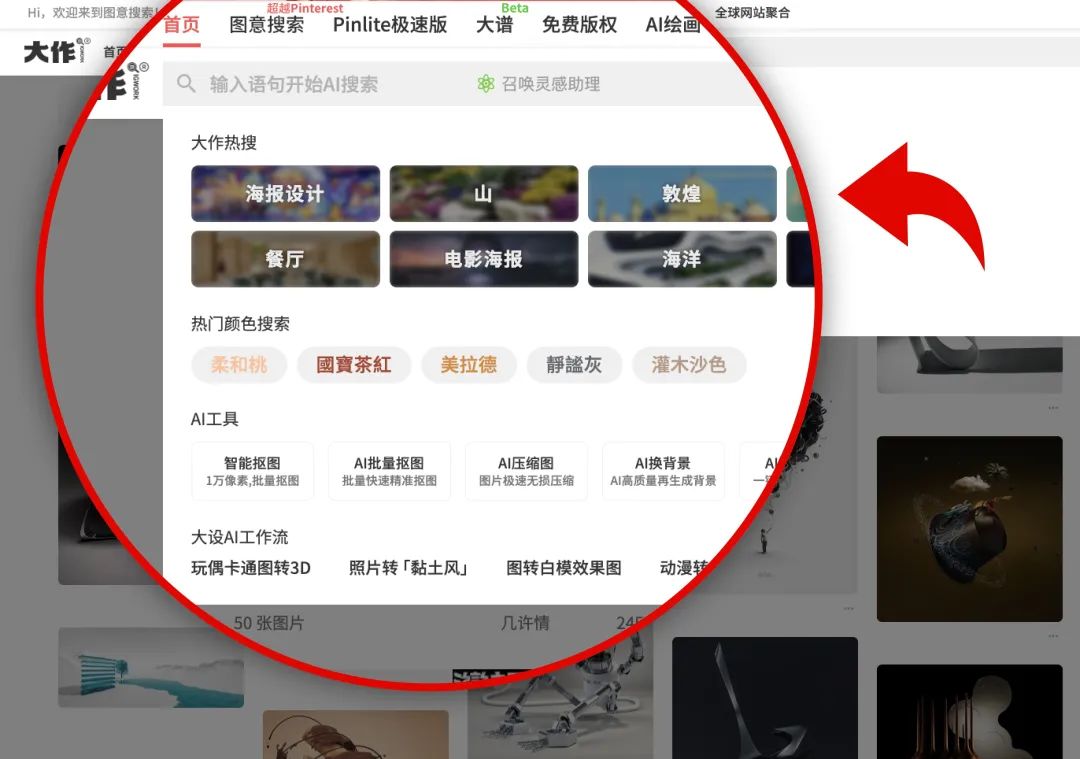
Task: Select 海报设计 hot search tile
Action: point(285,194)
